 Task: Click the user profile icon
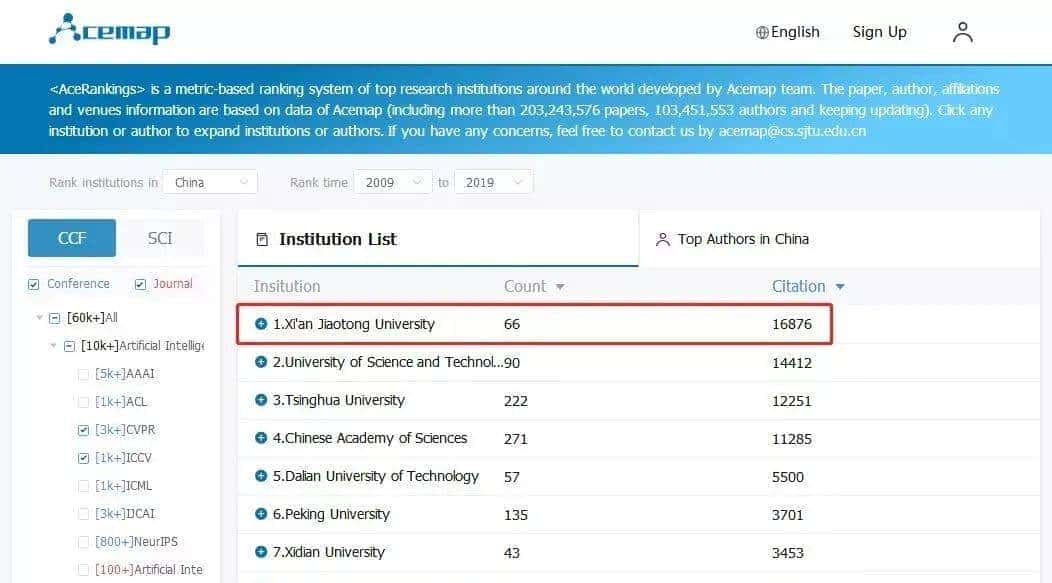pos(962,32)
